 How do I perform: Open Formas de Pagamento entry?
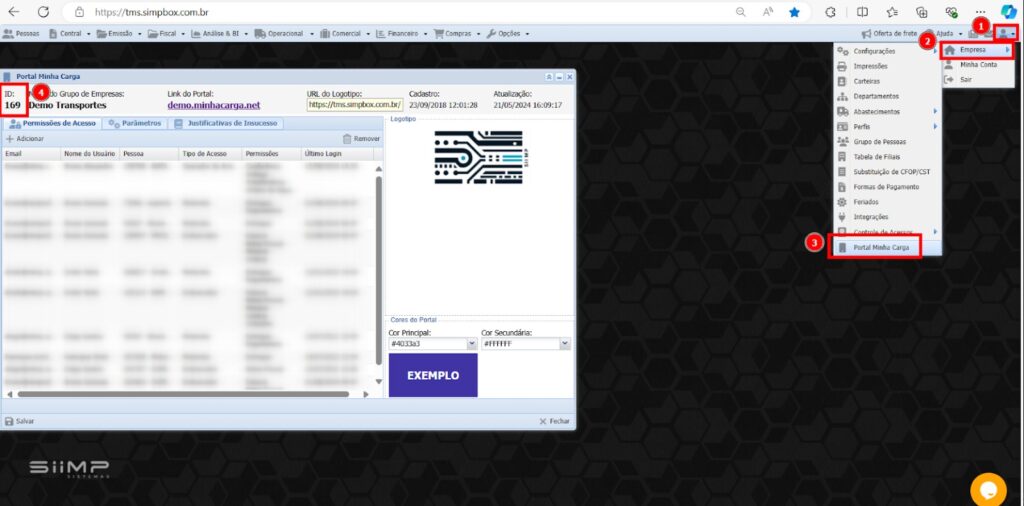(887, 187)
